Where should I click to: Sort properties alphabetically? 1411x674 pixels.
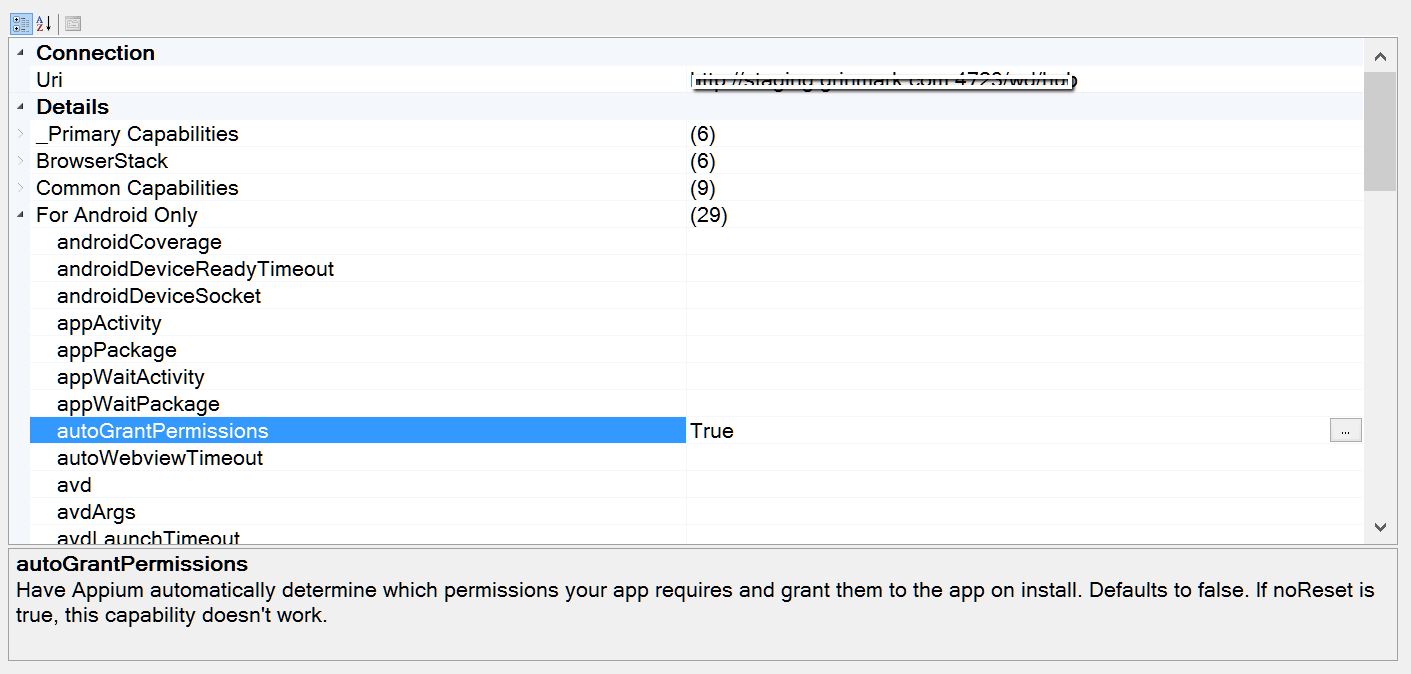click(x=43, y=23)
